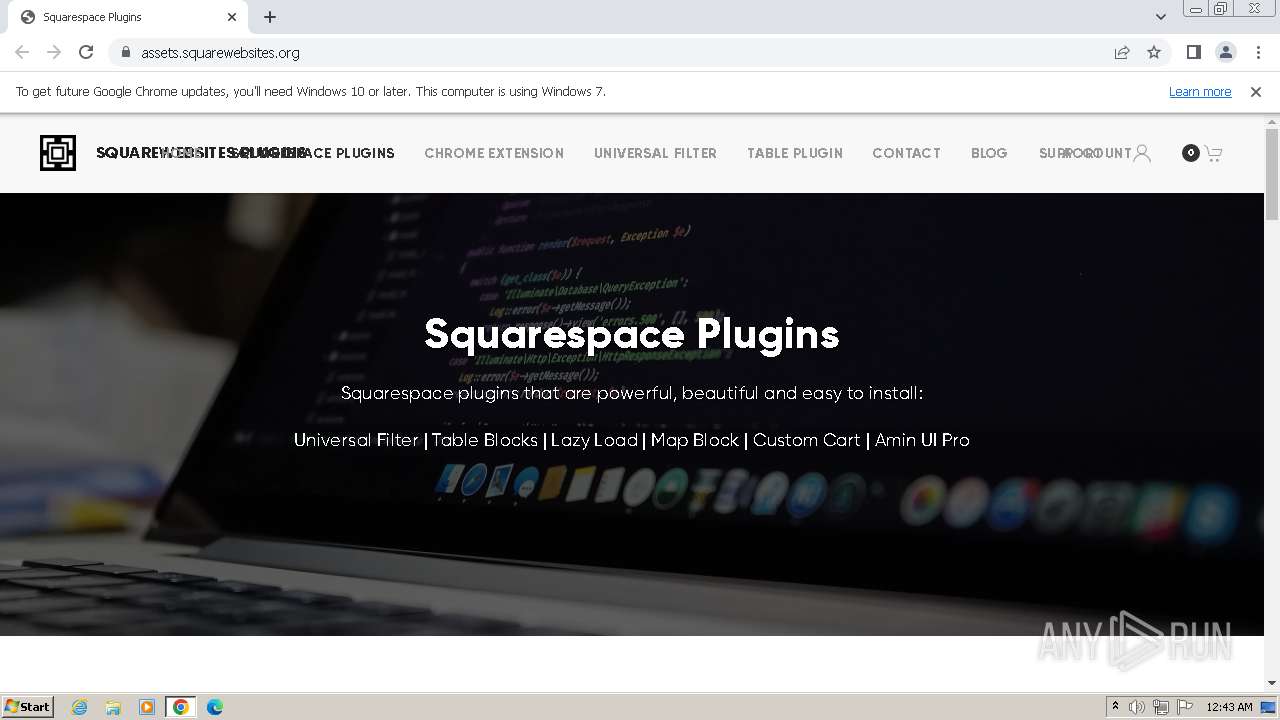Viewport: 1280px width, 720px height.
Task: View site information via padlock icon
Action: click(125, 52)
